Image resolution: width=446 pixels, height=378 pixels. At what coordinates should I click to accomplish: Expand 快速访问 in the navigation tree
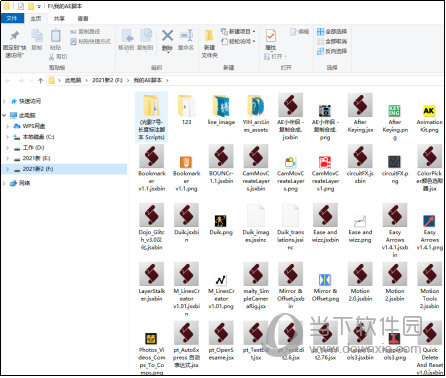pyautogui.click(x=4, y=101)
